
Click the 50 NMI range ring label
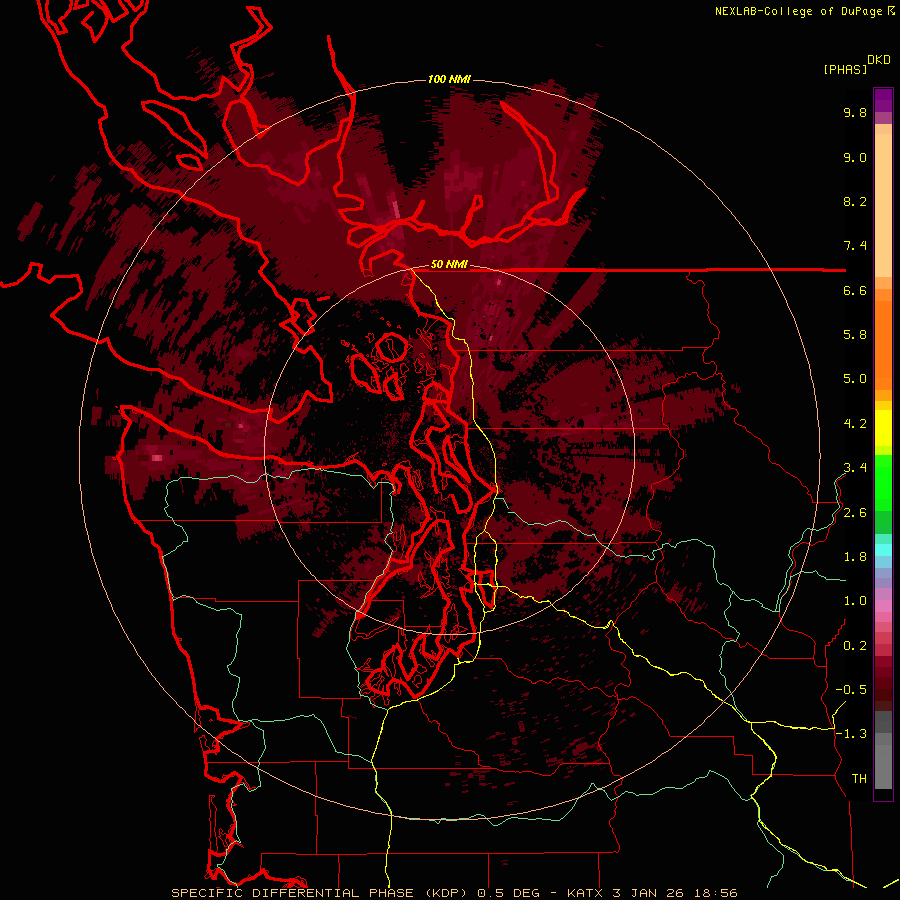[x=449, y=265]
